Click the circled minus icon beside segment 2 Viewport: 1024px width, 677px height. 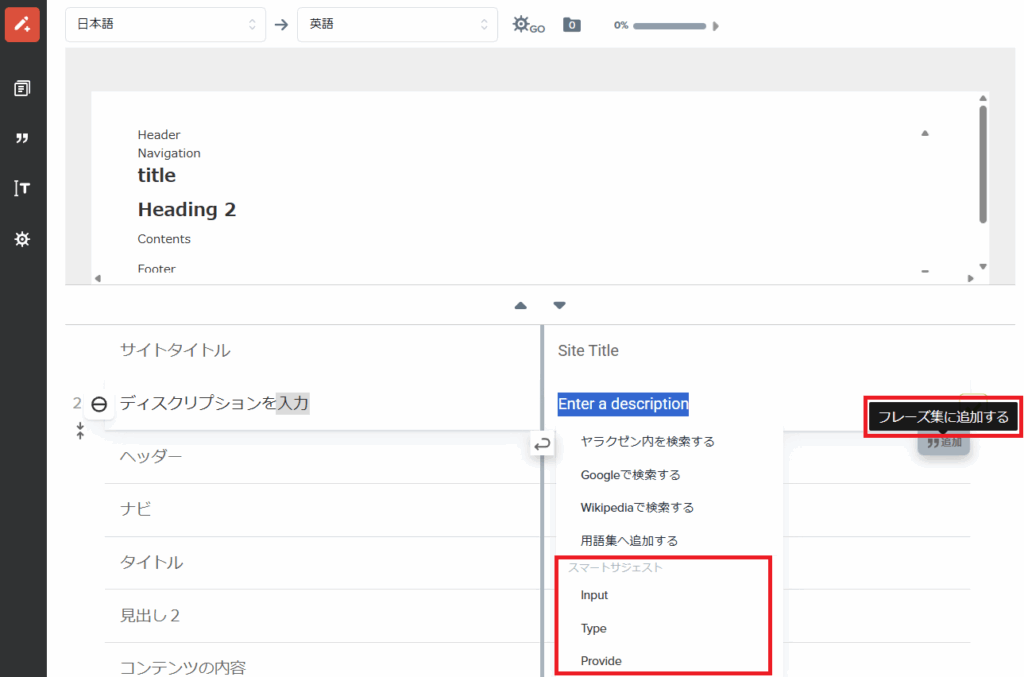99,404
